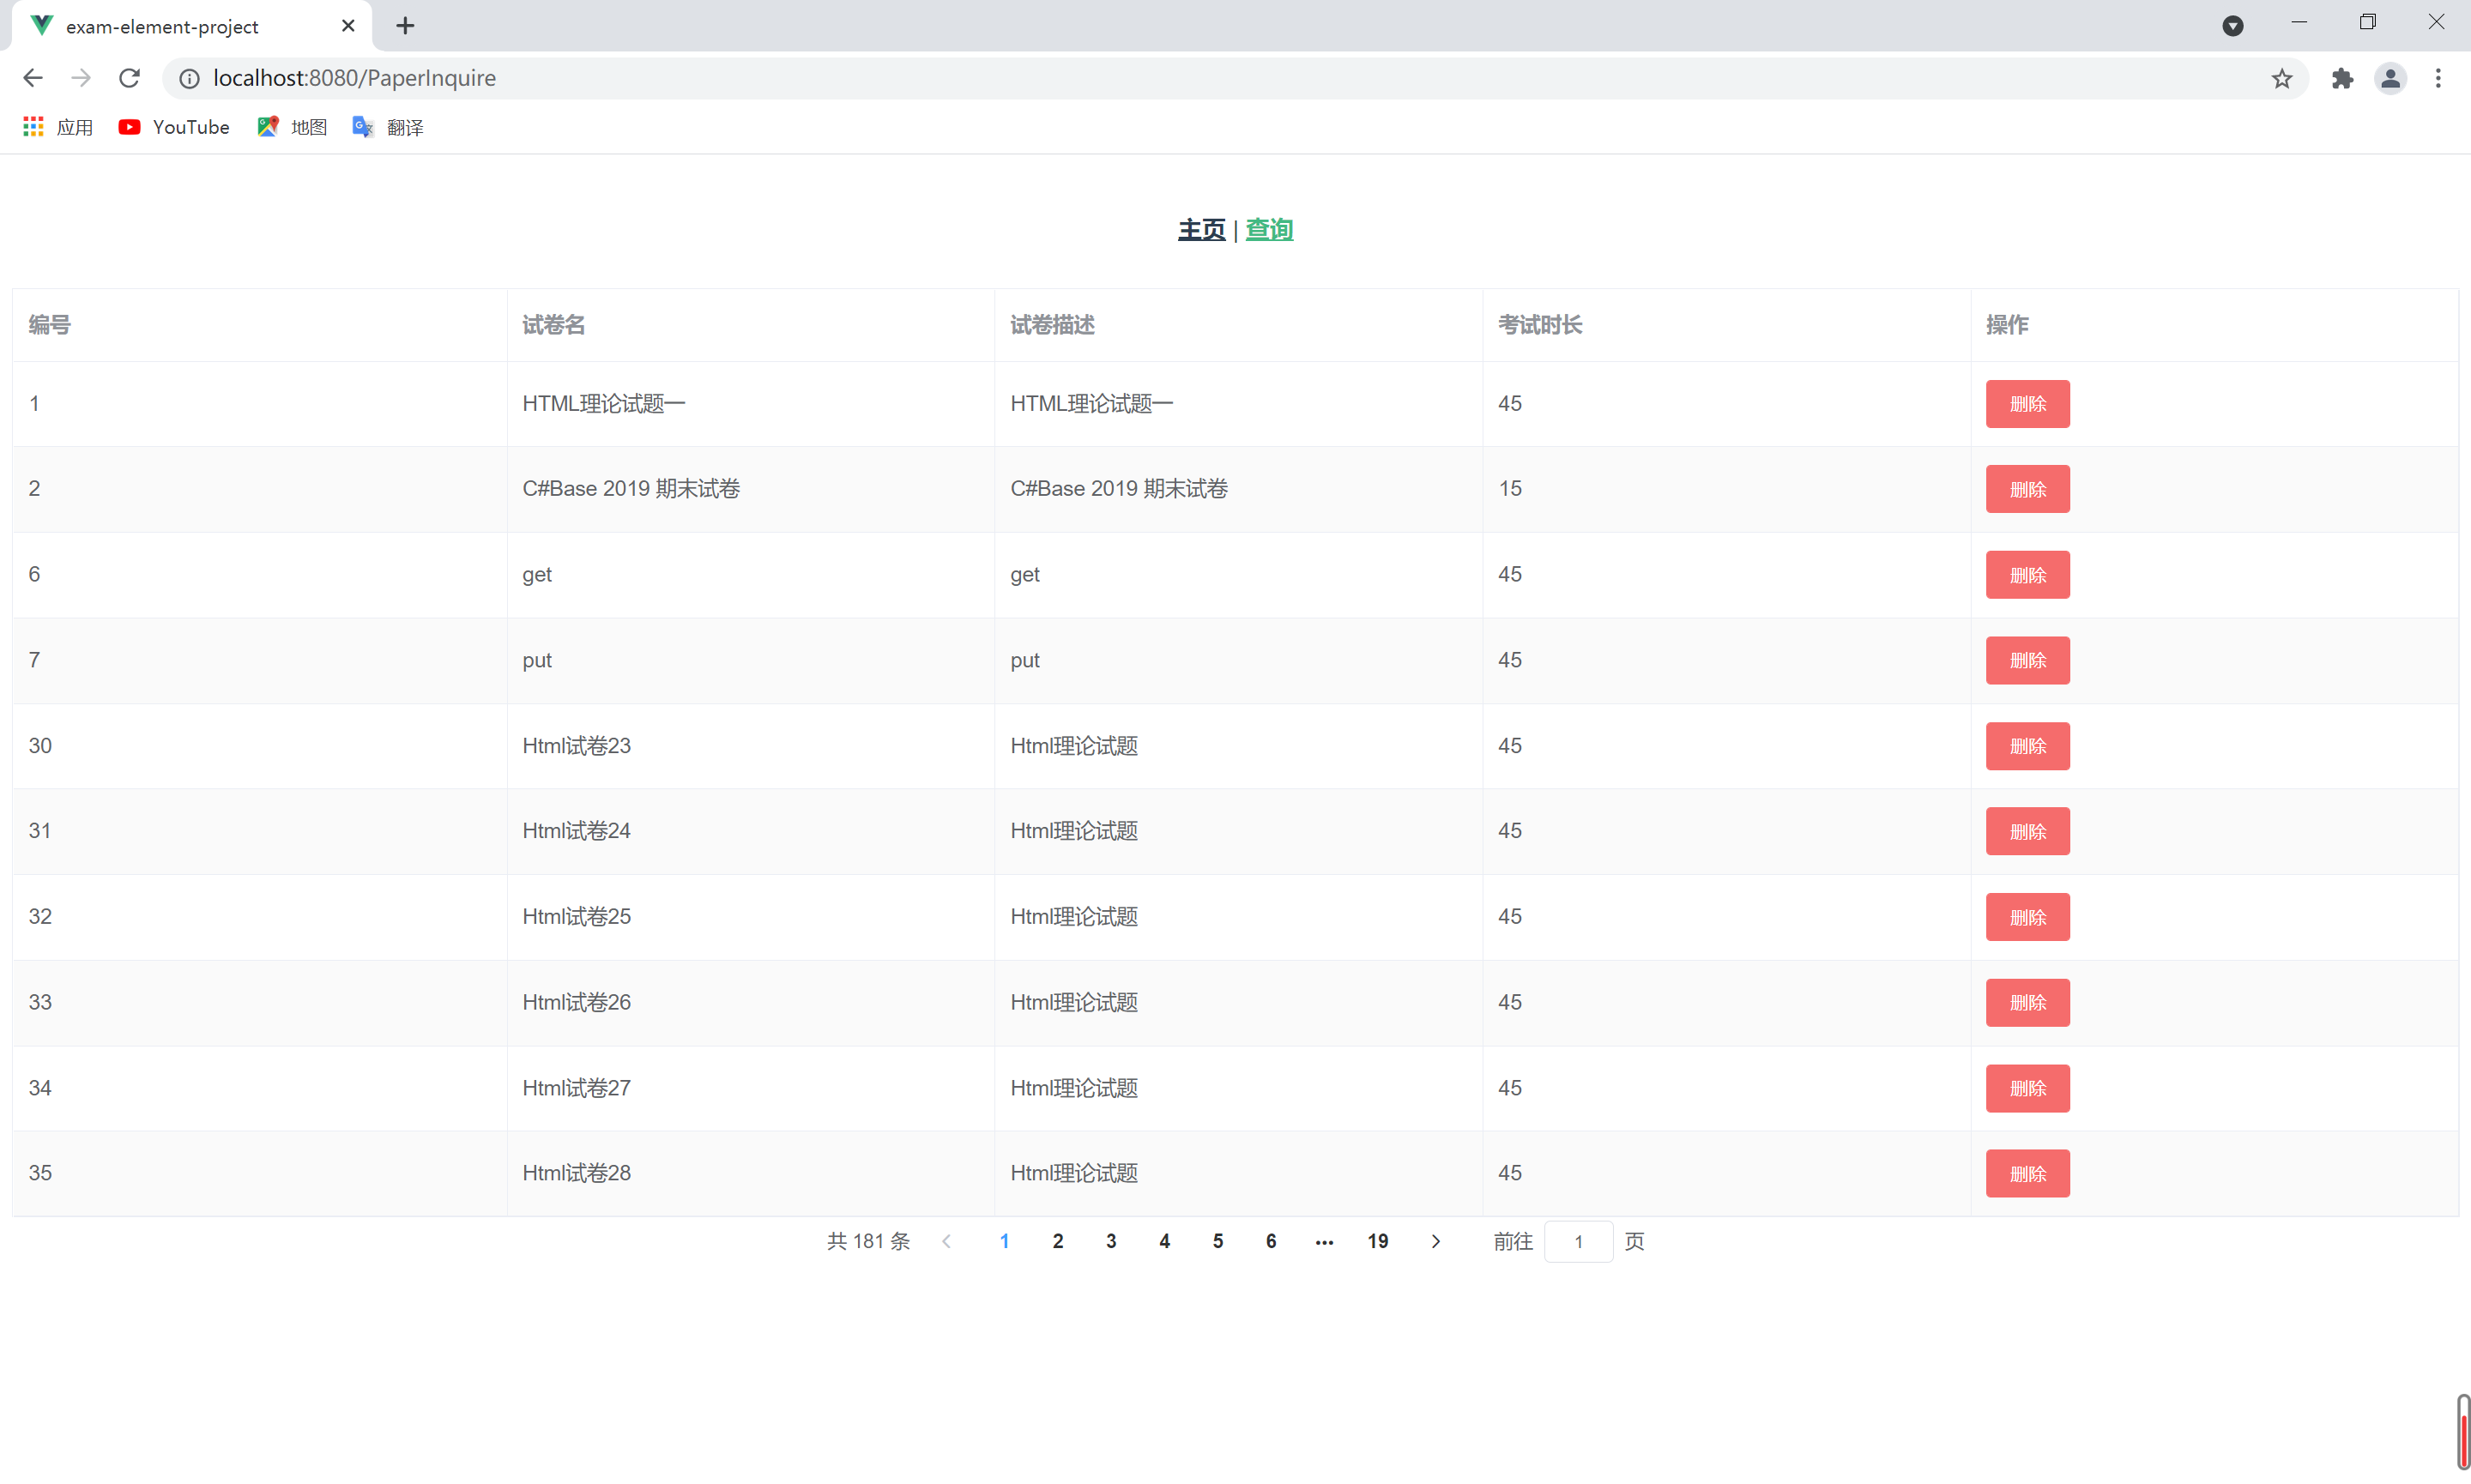Open a new browser tab
Viewport: 2471px width, 1484px height.
[405, 26]
